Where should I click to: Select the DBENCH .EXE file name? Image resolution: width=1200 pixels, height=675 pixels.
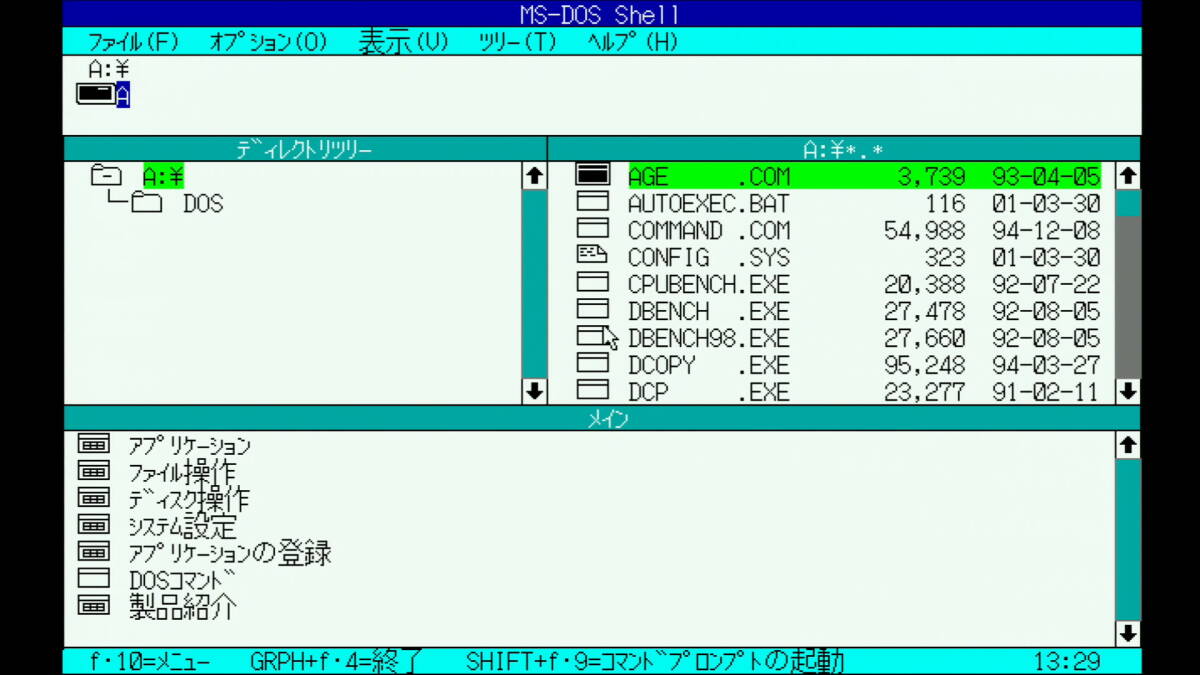tap(709, 311)
